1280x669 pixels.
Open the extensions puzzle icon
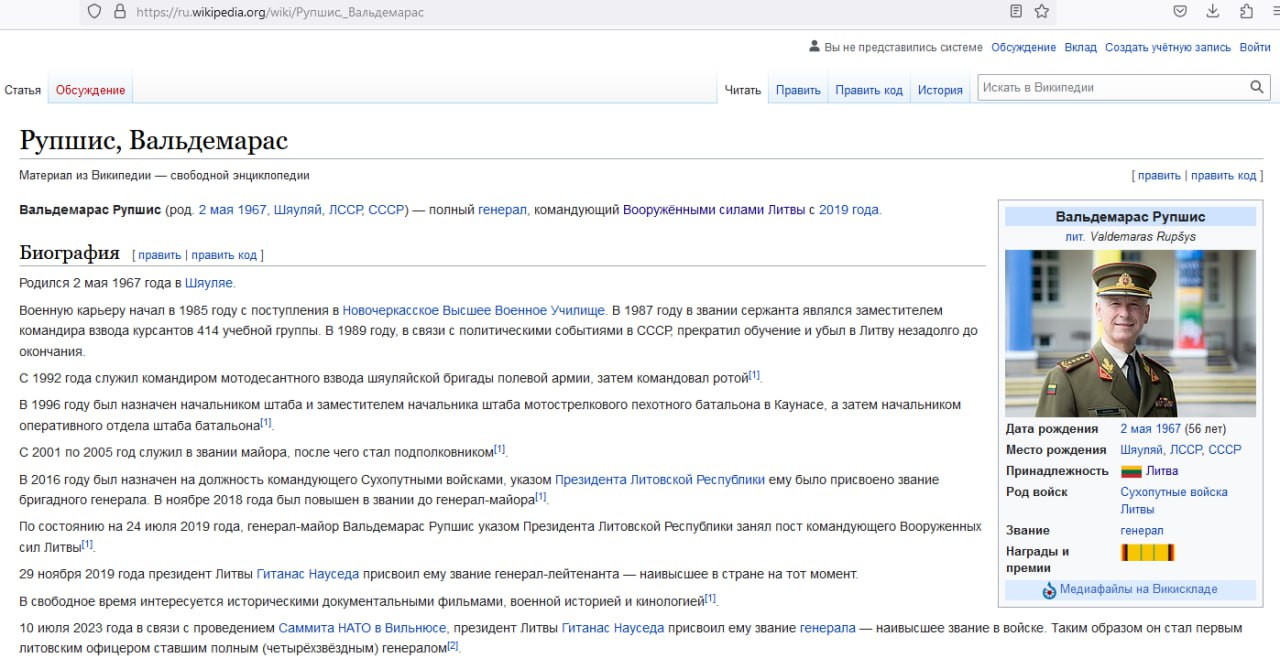coord(1246,12)
